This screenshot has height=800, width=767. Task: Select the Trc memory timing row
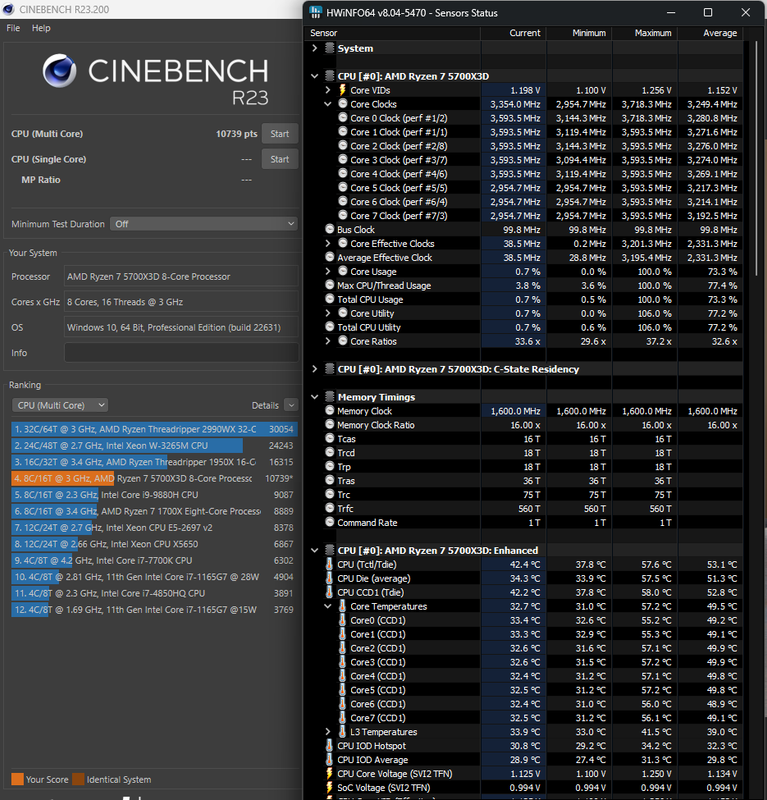pyautogui.click(x=525, y=494)
